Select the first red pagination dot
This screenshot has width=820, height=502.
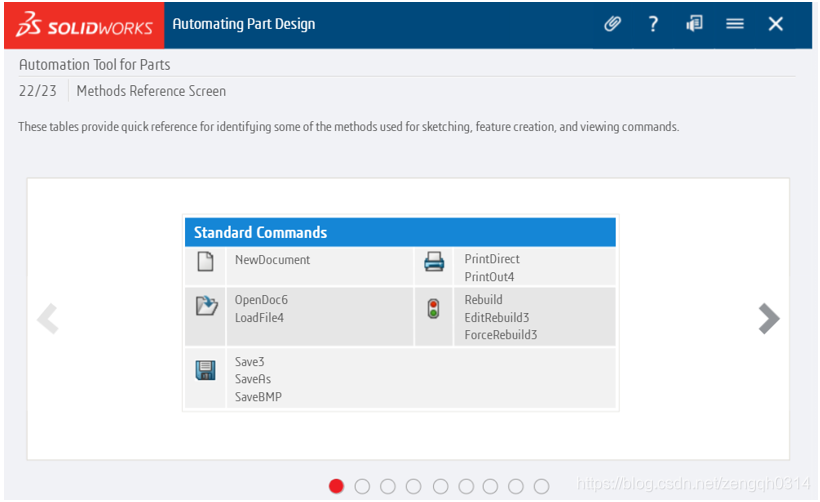coord(336,486)
